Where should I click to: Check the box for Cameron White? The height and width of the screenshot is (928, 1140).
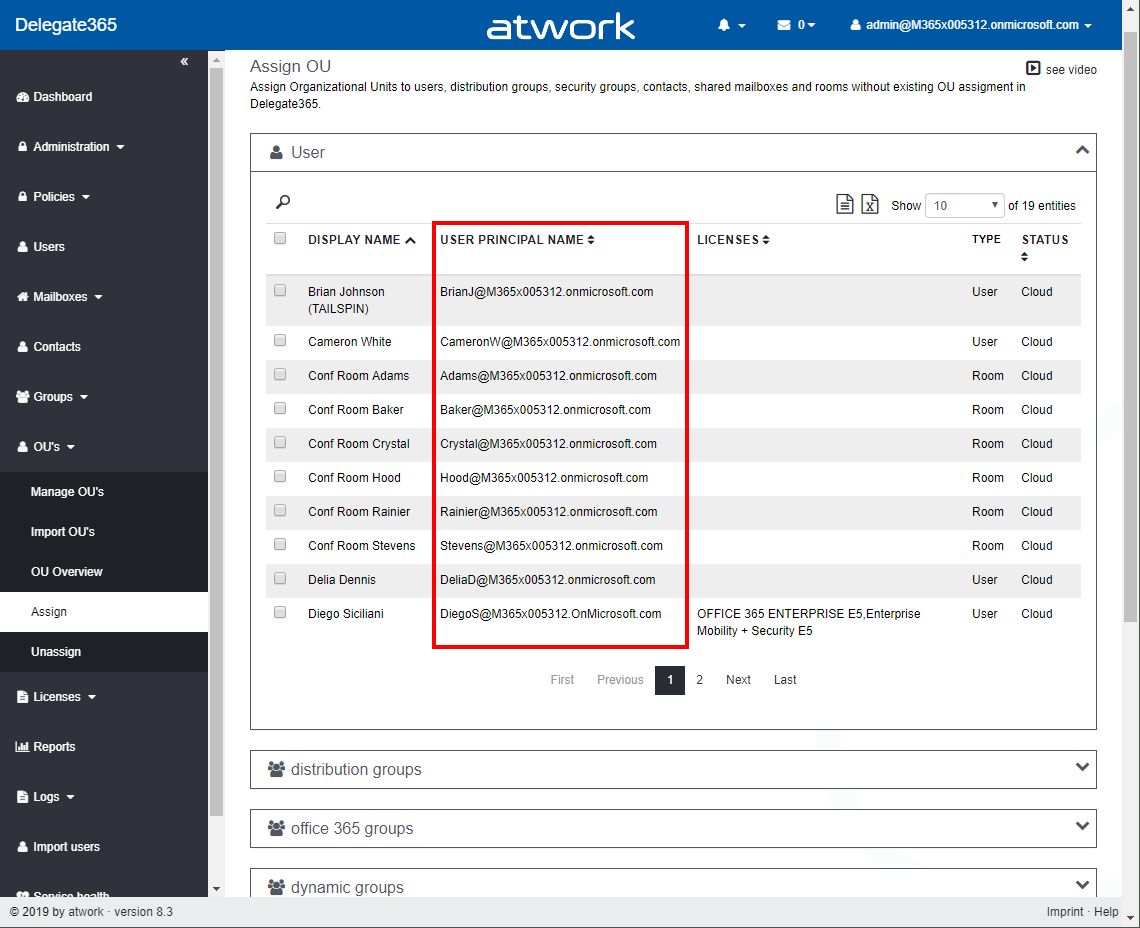click(x=280, y=341)
